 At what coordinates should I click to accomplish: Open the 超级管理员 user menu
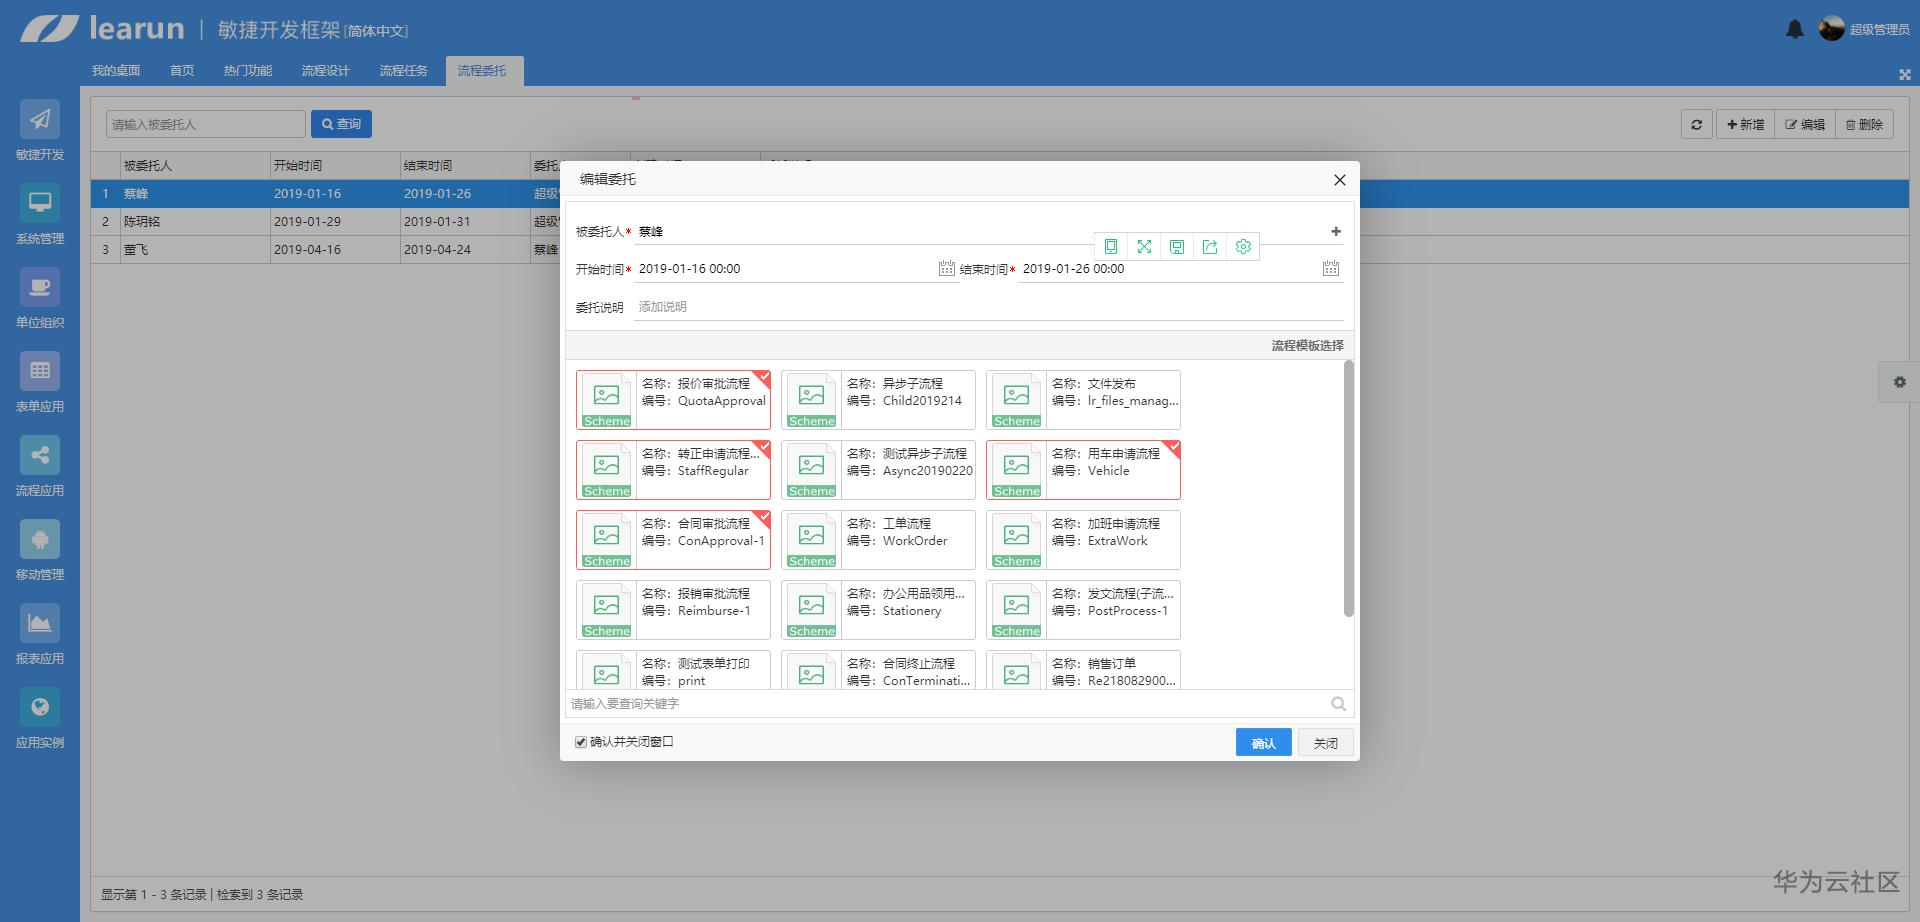(1864, 29)
